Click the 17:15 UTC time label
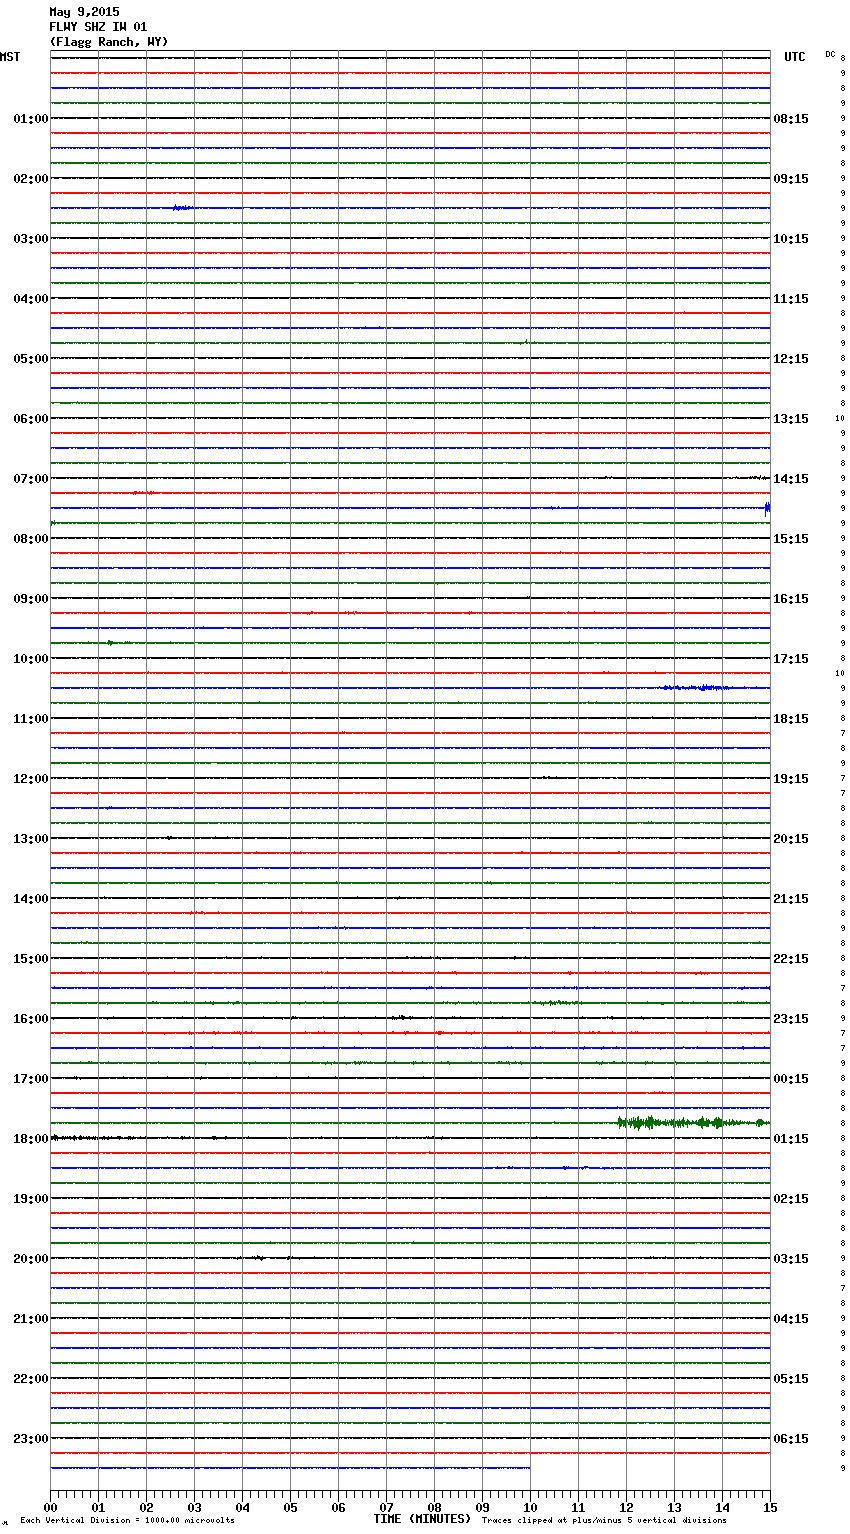 pyautogui.click(x=791, y=659)
